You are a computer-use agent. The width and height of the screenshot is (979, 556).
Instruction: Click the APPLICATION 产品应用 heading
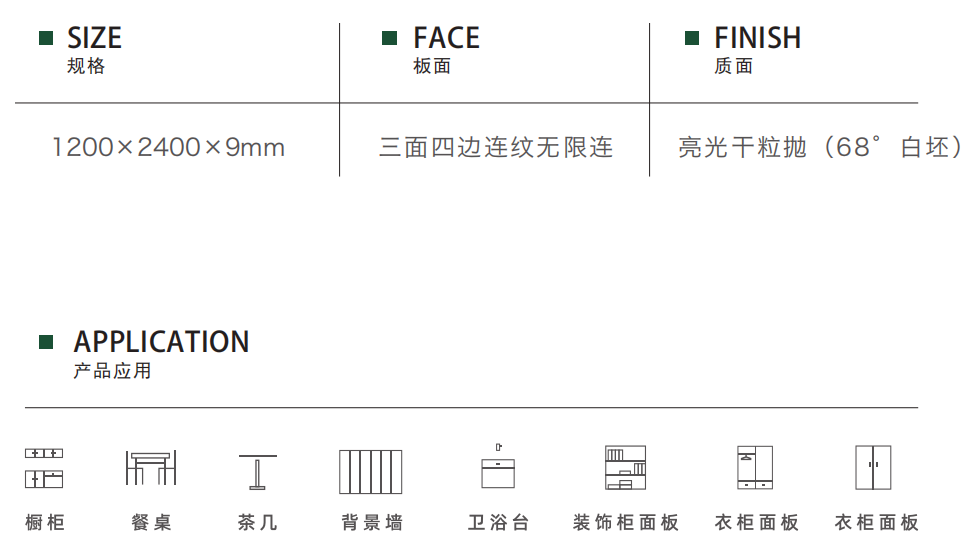pyautogui.click(x=161, y=354)
